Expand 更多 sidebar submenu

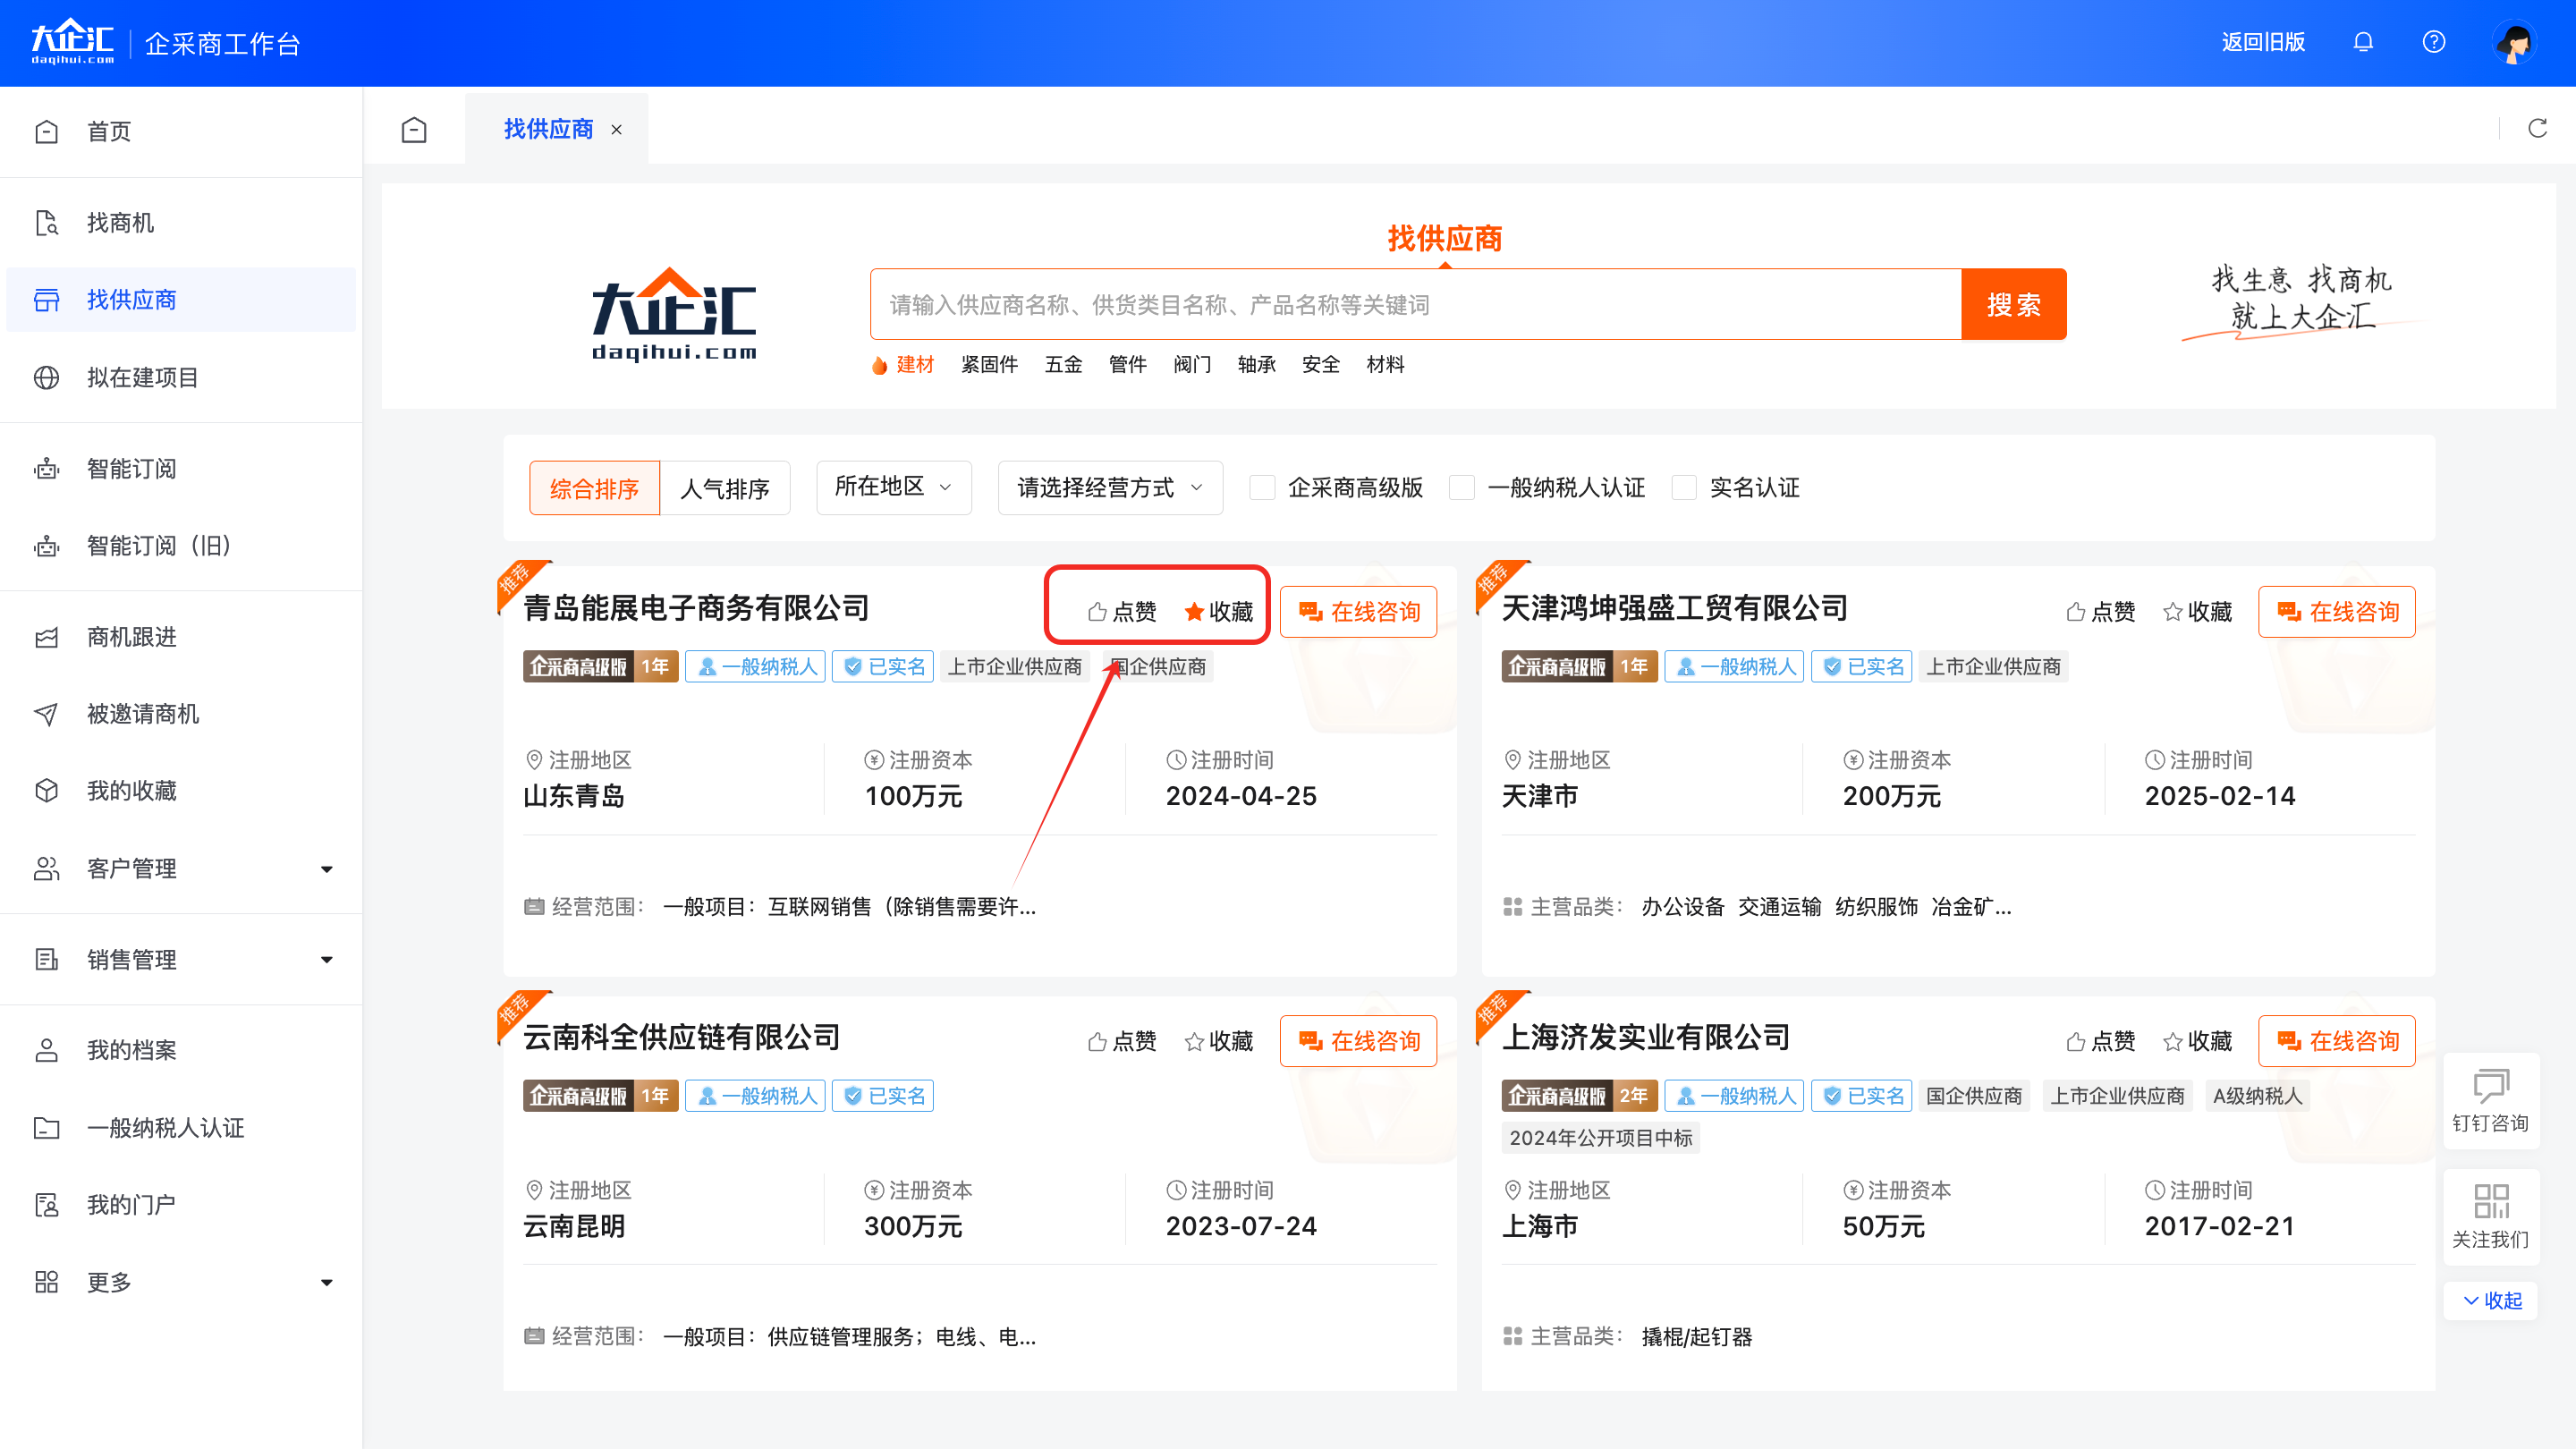coord(181,1281)
